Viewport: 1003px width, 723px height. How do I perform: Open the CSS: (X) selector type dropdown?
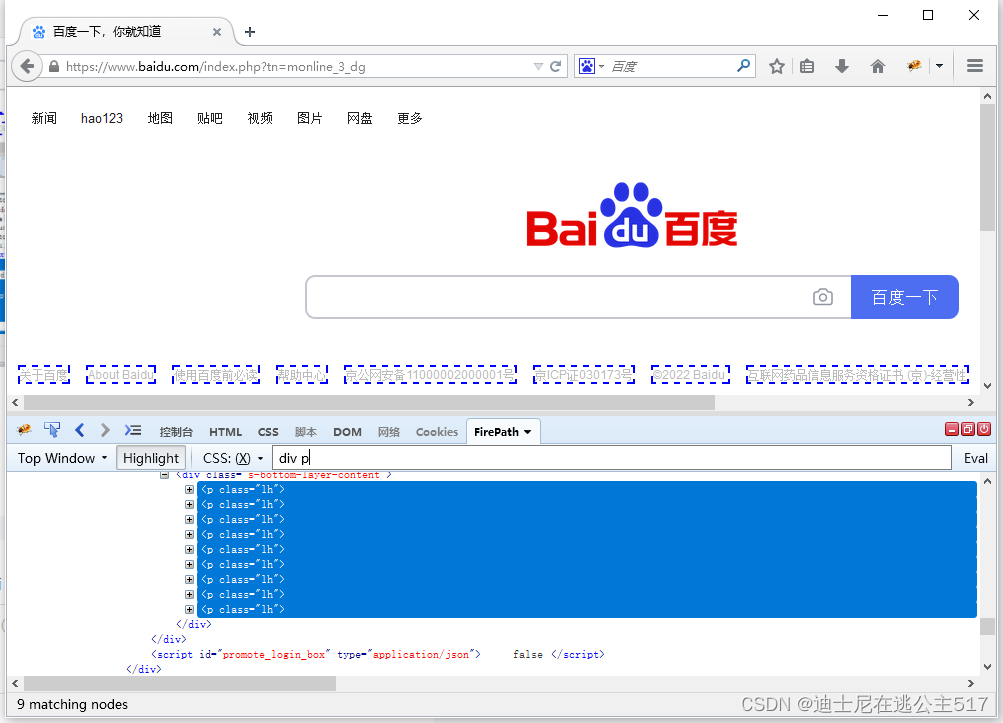(x=233, y=458)
